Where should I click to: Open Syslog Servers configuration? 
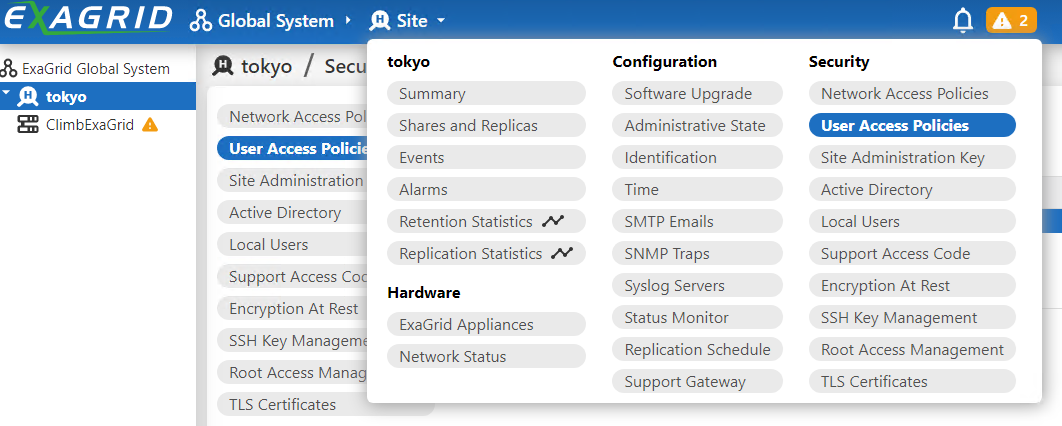[698, 286]
